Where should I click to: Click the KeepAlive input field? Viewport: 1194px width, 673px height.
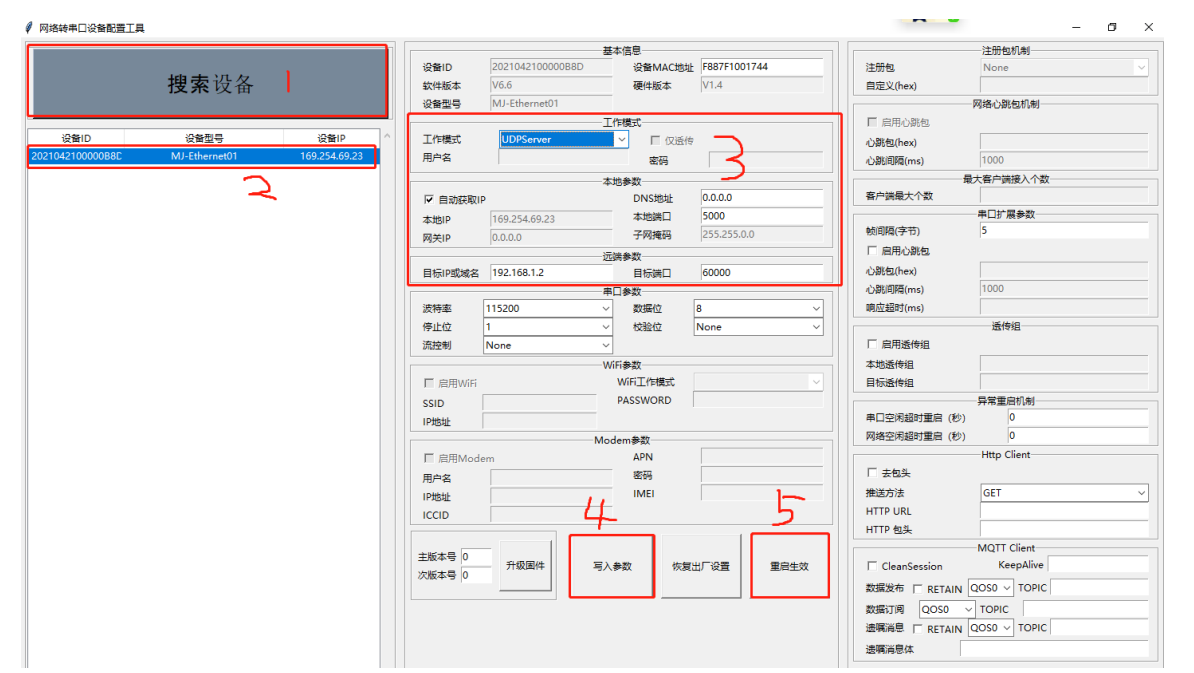coord(1098,564)
